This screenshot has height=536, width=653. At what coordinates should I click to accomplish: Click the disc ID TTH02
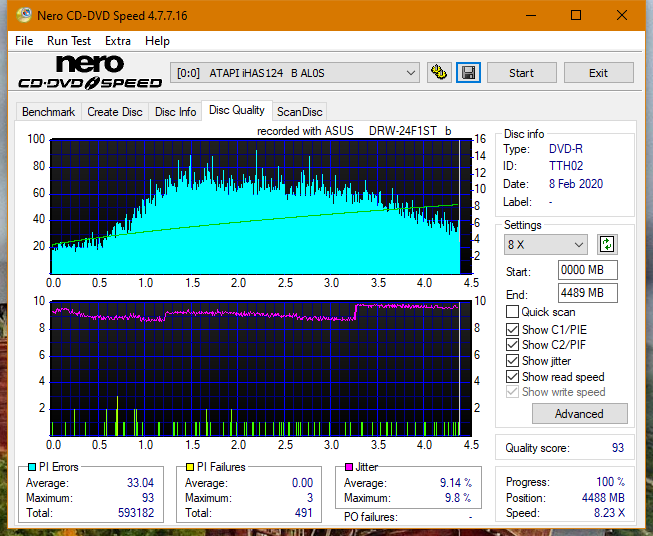(x=566, y=166)
